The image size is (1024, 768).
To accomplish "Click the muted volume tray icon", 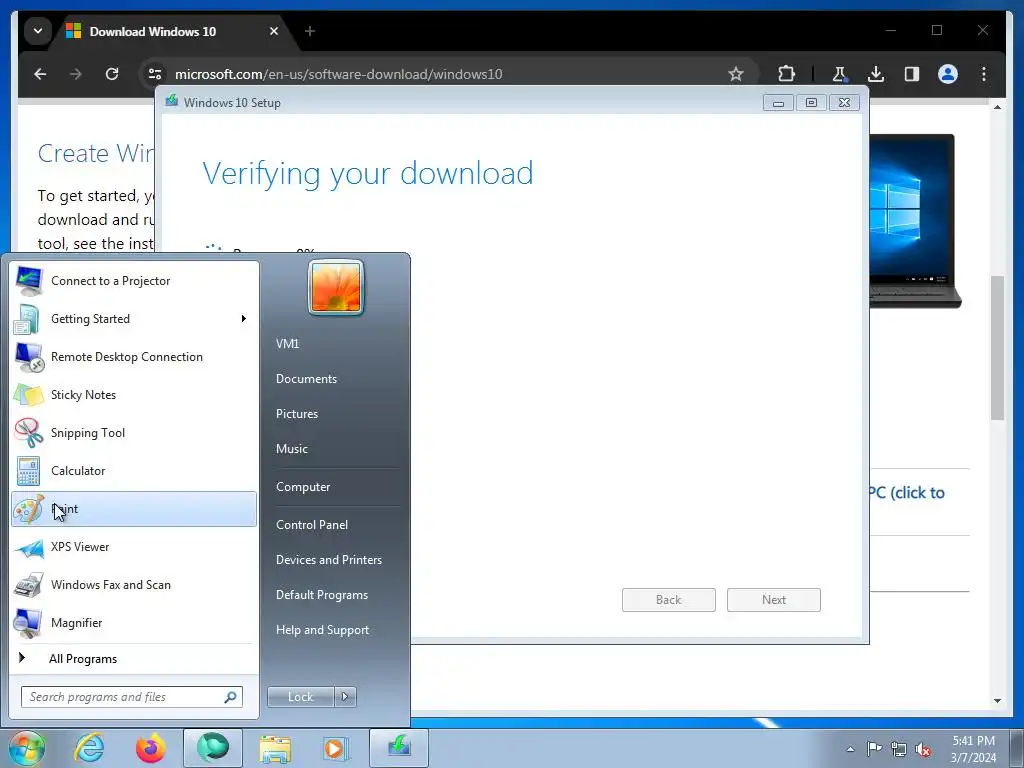I will tap(923, 749).
